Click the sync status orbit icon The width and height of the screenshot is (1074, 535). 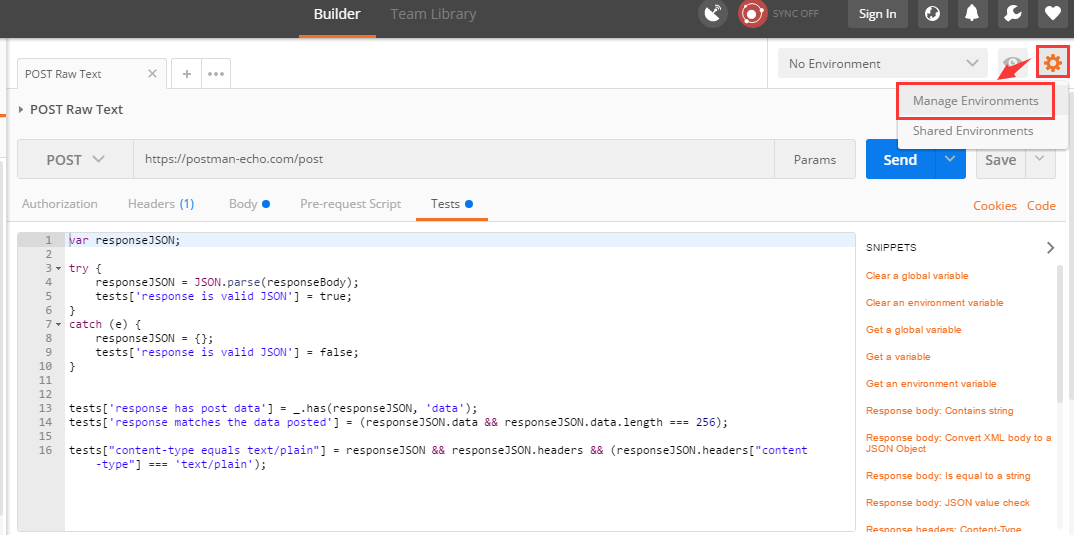click(753, 14)
